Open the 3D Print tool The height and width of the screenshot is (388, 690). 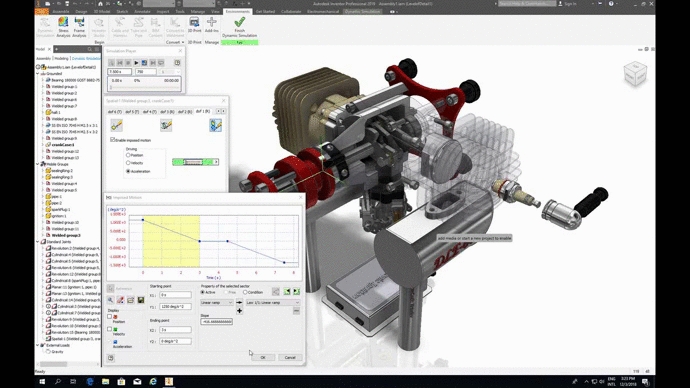(194, 25)
